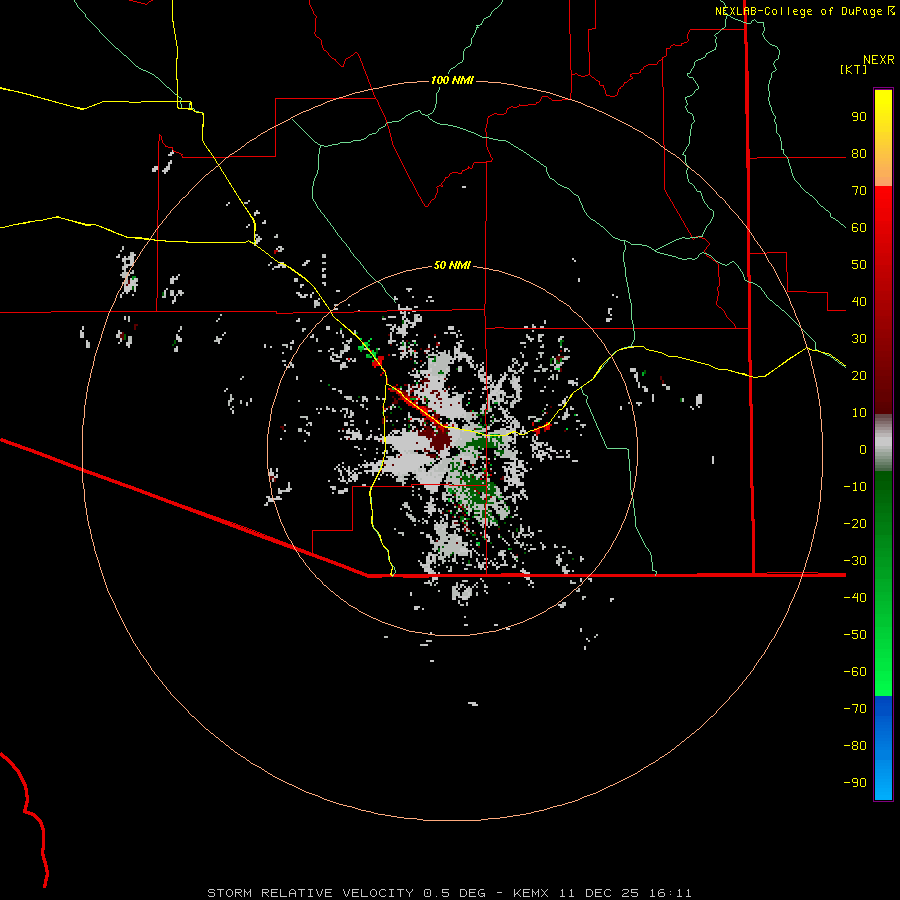Click the 30 knot scale value
Viewport: 900px width, 900px height.
click(x=859, y=339)
